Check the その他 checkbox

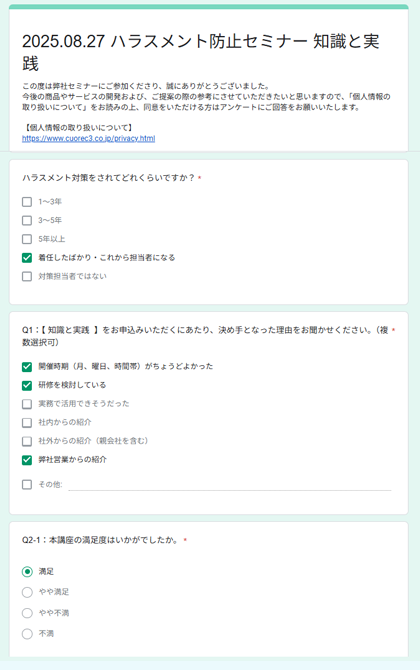27,485
